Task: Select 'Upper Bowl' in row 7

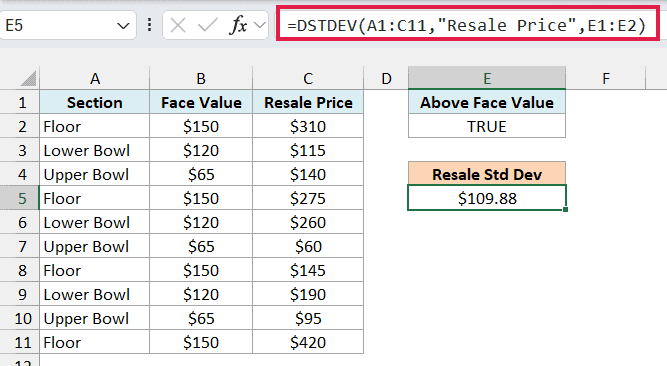Action: pyautogui.click(x=95, y=246)
